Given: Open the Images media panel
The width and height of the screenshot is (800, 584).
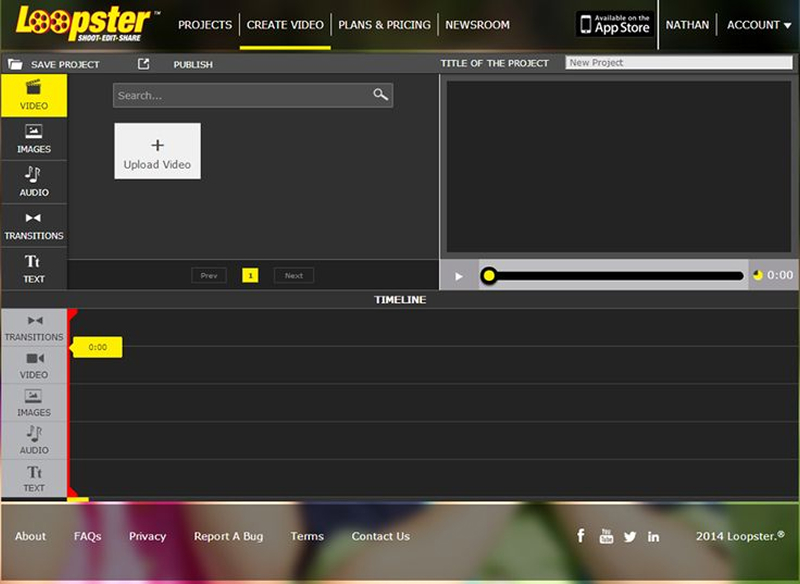Looking at the screenshot, I should tap(34, 139).
